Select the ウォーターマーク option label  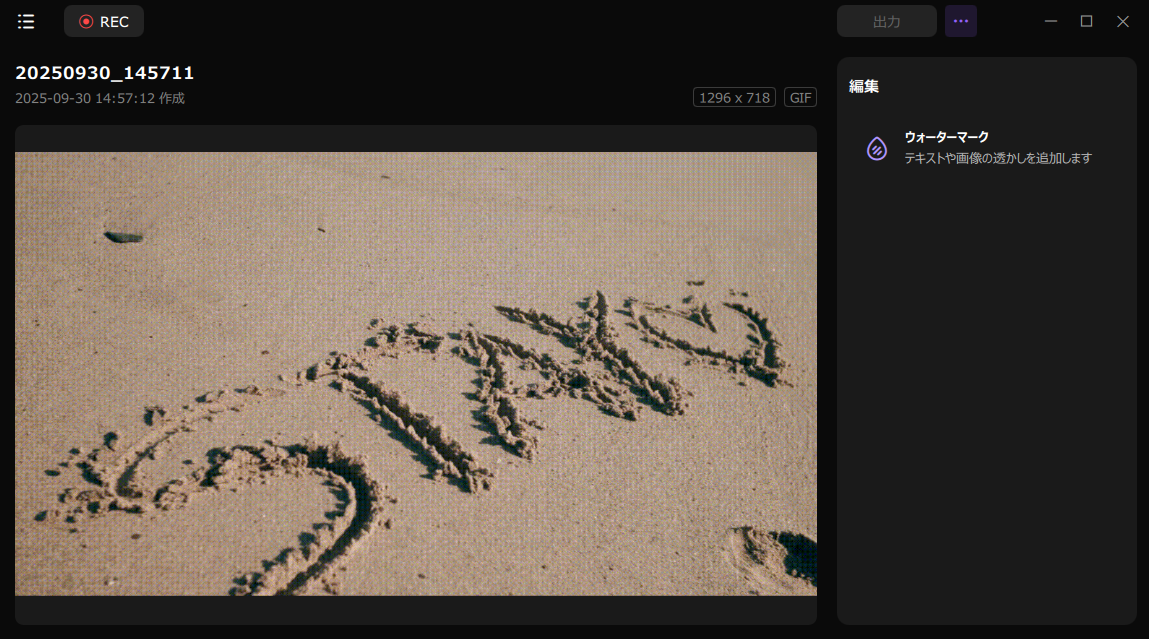pos(946,137)
